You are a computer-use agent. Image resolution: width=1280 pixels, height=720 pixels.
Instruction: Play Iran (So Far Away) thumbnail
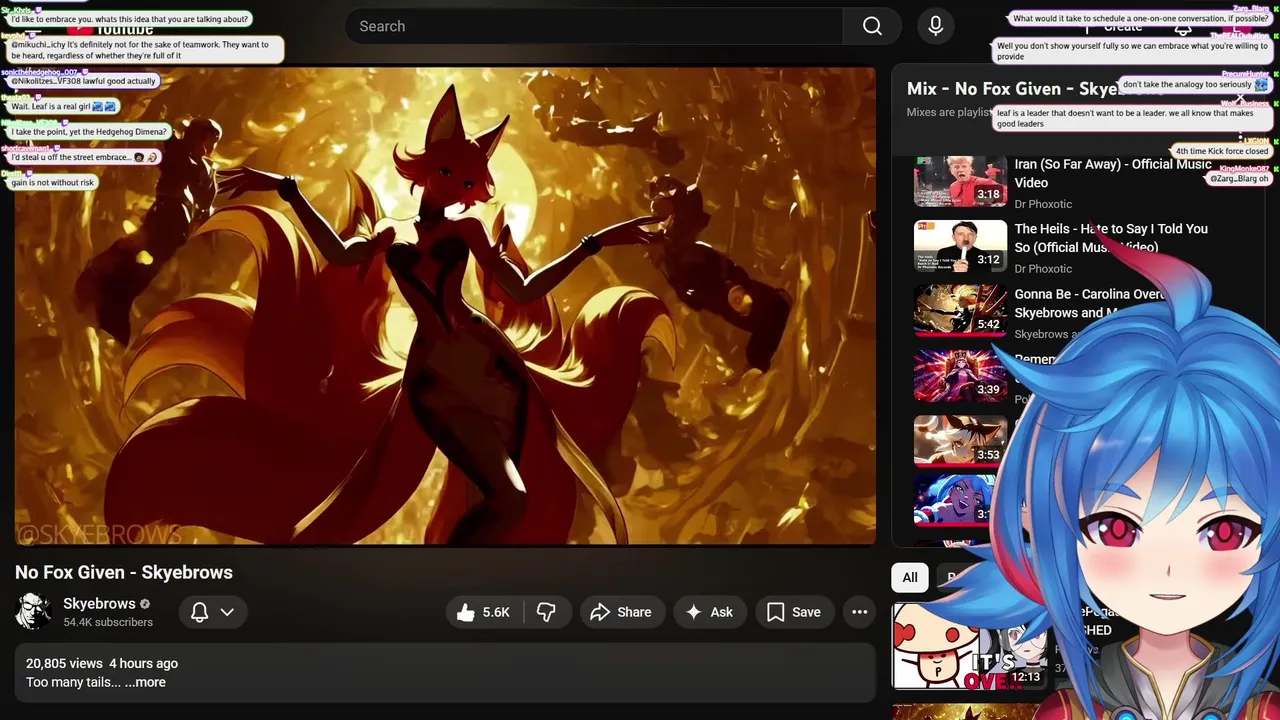[x=960, y=181]
